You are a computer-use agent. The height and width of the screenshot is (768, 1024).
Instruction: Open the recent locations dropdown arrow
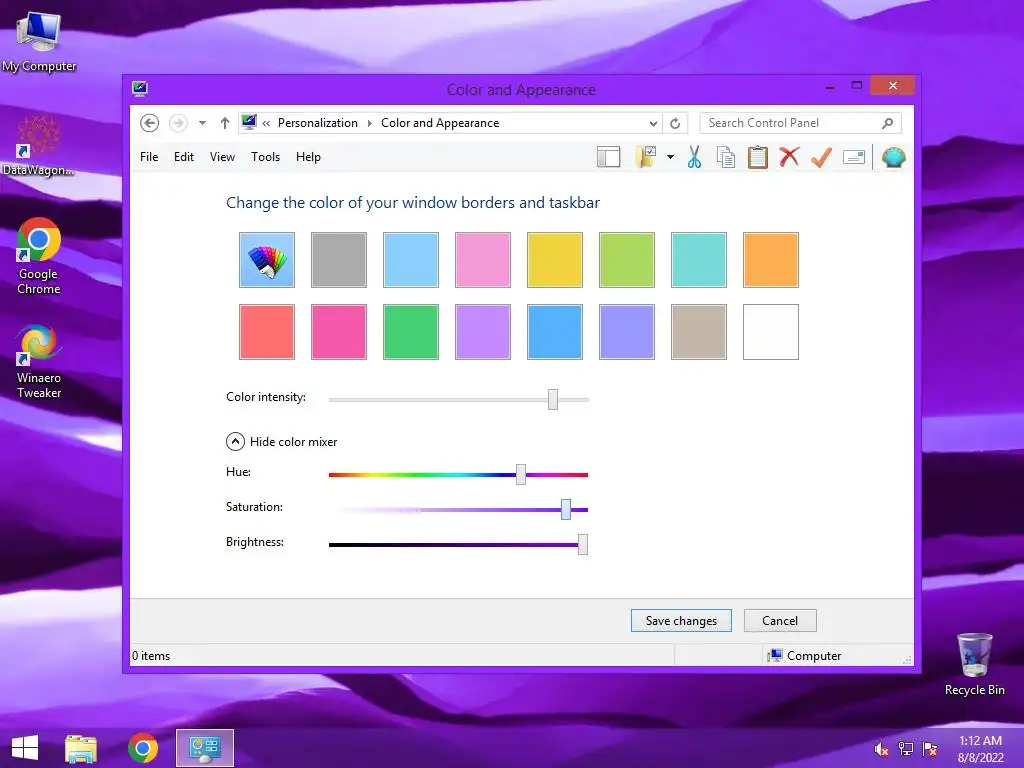tap(202, 123)
